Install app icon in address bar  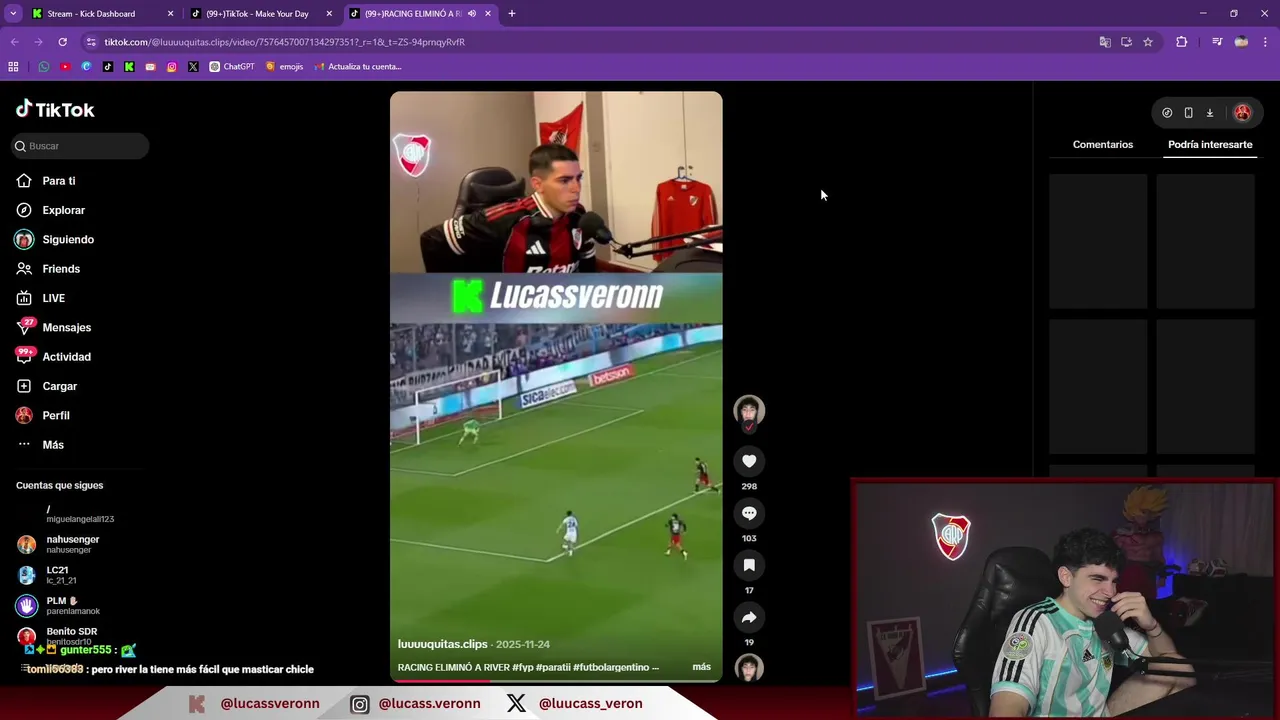[x=1126, y=42]
